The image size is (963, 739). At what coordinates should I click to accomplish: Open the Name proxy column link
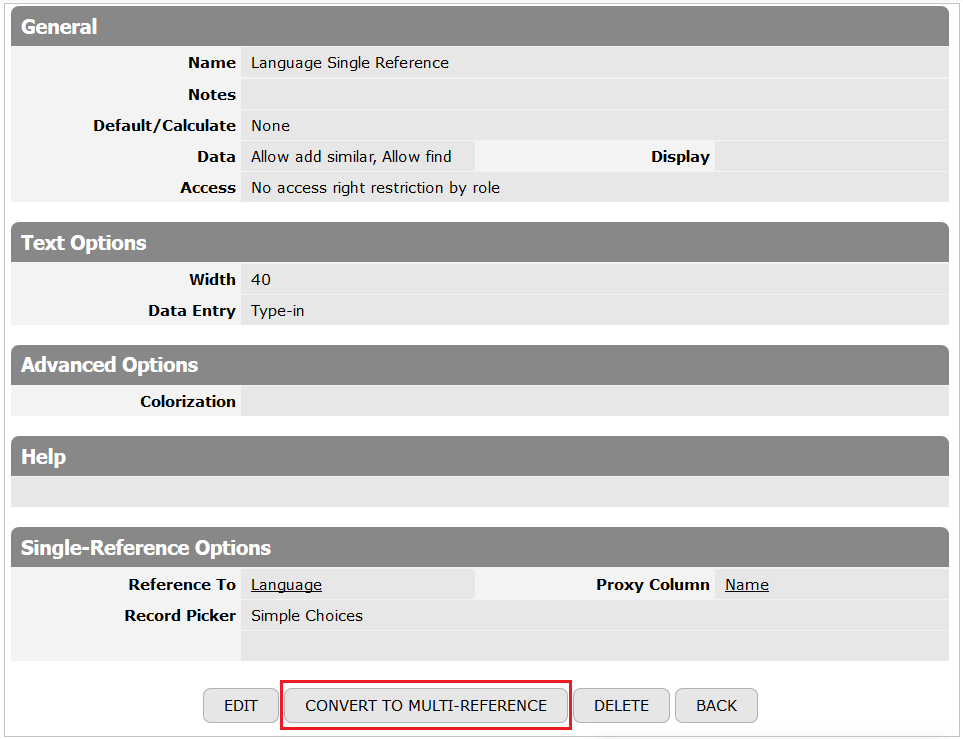pos(747,585)
